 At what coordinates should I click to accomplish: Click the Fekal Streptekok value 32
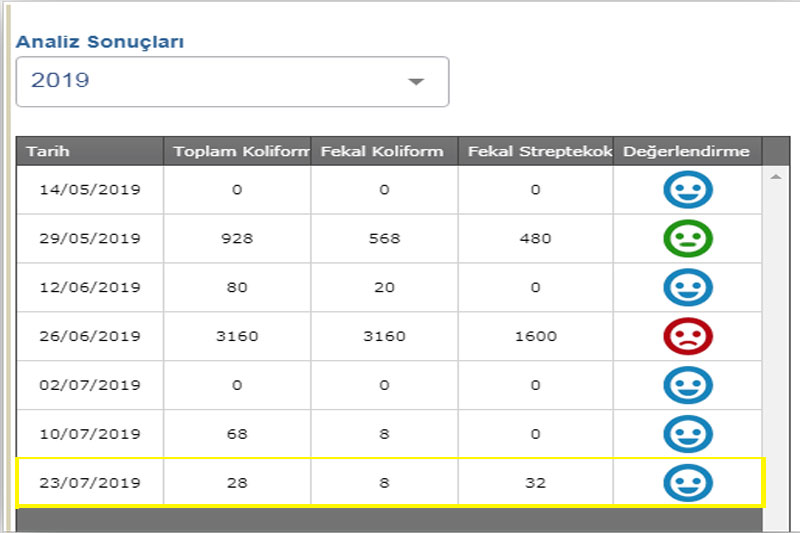(x=536, y=483)
